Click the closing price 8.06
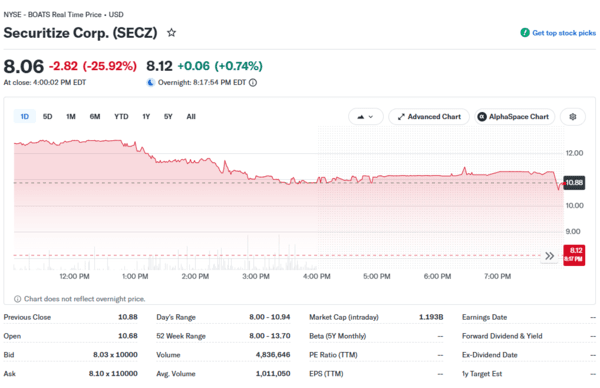 tap(24, 67)
